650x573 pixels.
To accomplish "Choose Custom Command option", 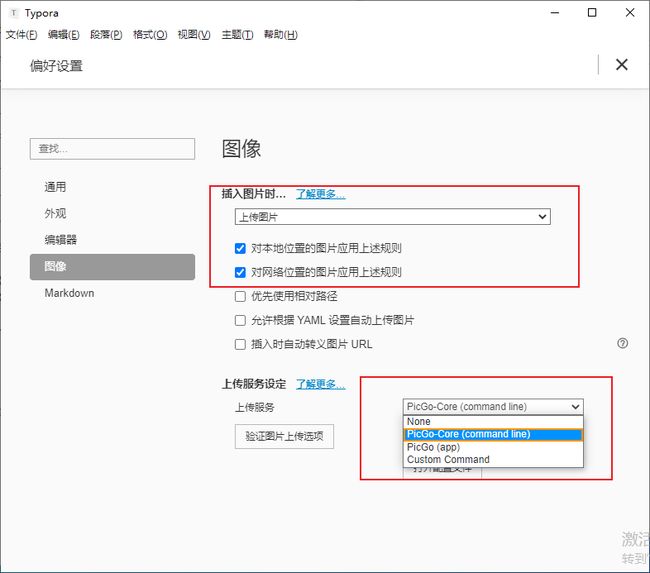I will [x=493, y=460].
